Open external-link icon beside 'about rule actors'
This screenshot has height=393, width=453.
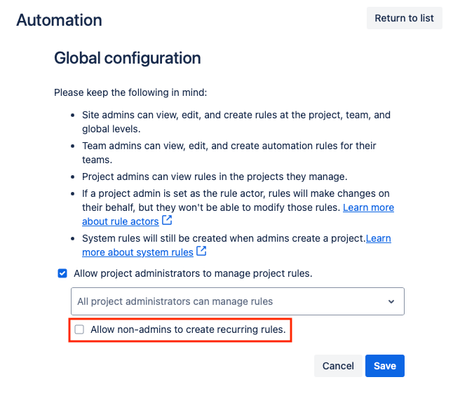[167, 220]
